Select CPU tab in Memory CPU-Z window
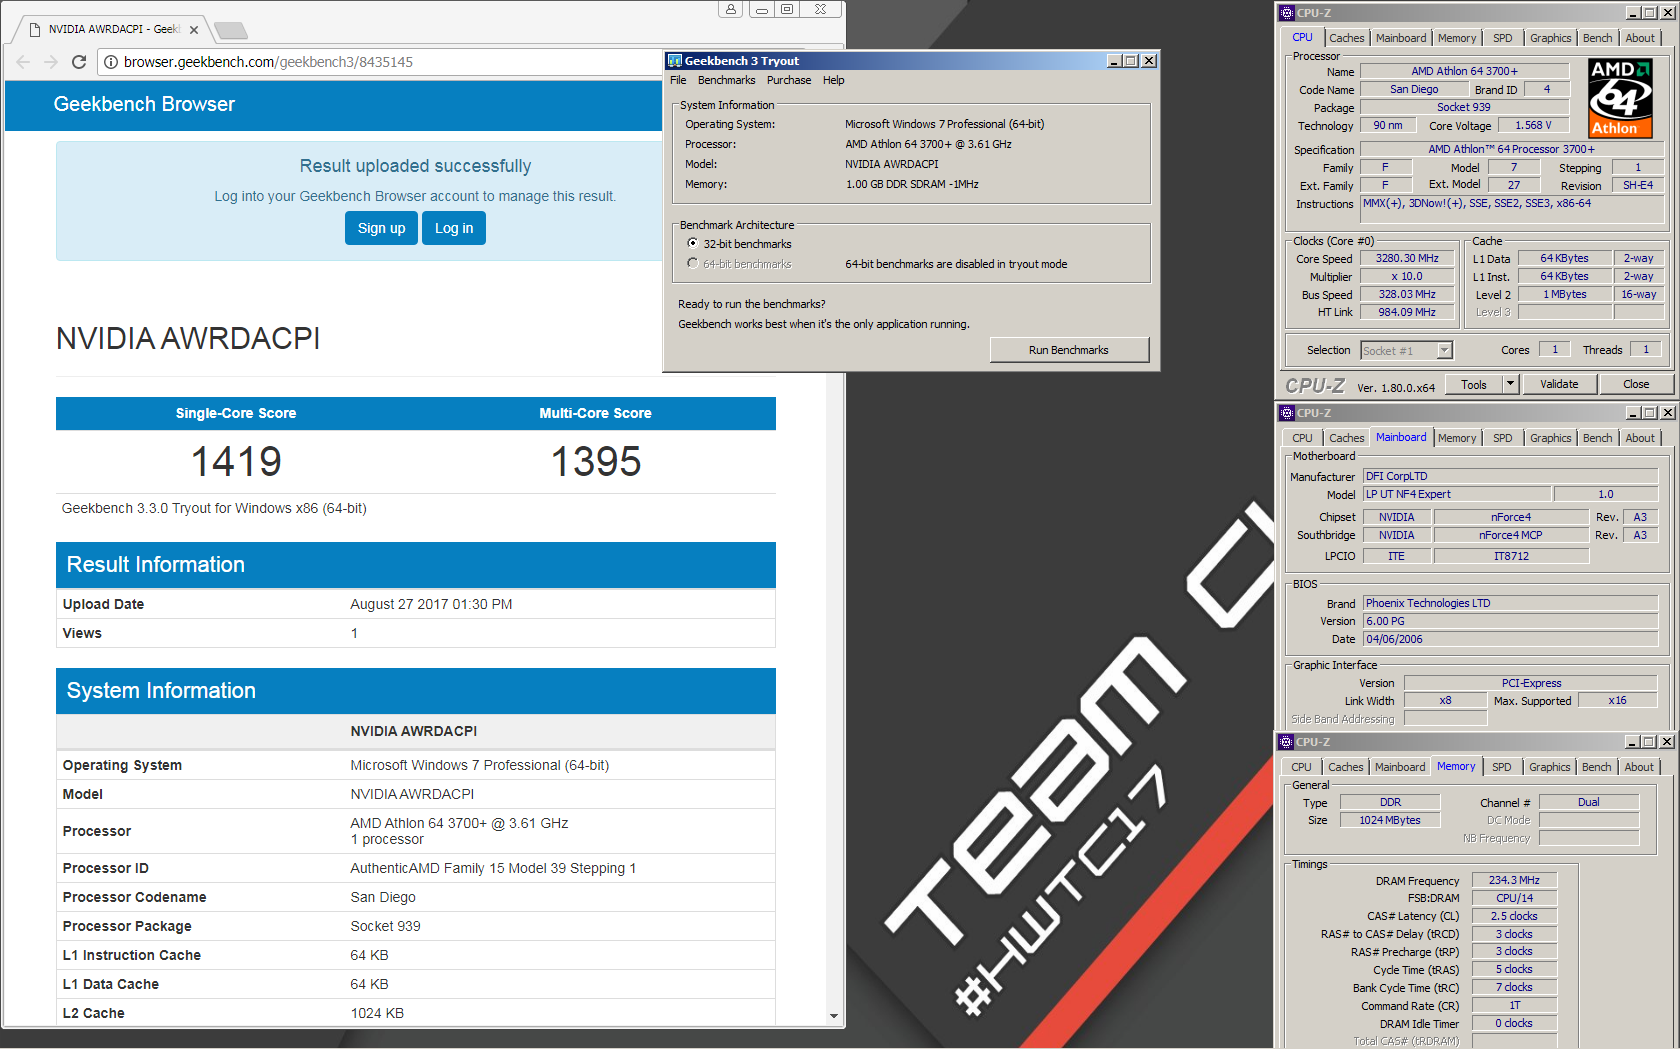 pyautogui.click(x=1301, y=767)
